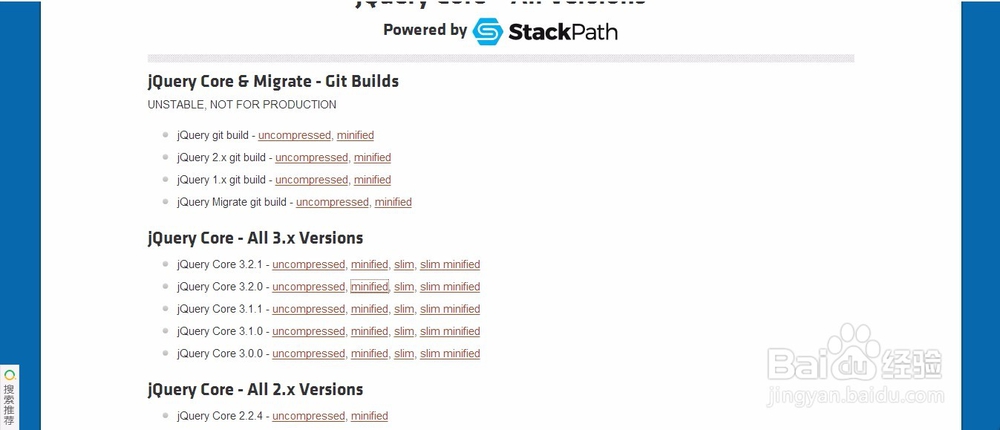This screenshot has height=430, width=1000.
Task: Open uncompressed jQuery 2.x git build
Action: (312, 158)
